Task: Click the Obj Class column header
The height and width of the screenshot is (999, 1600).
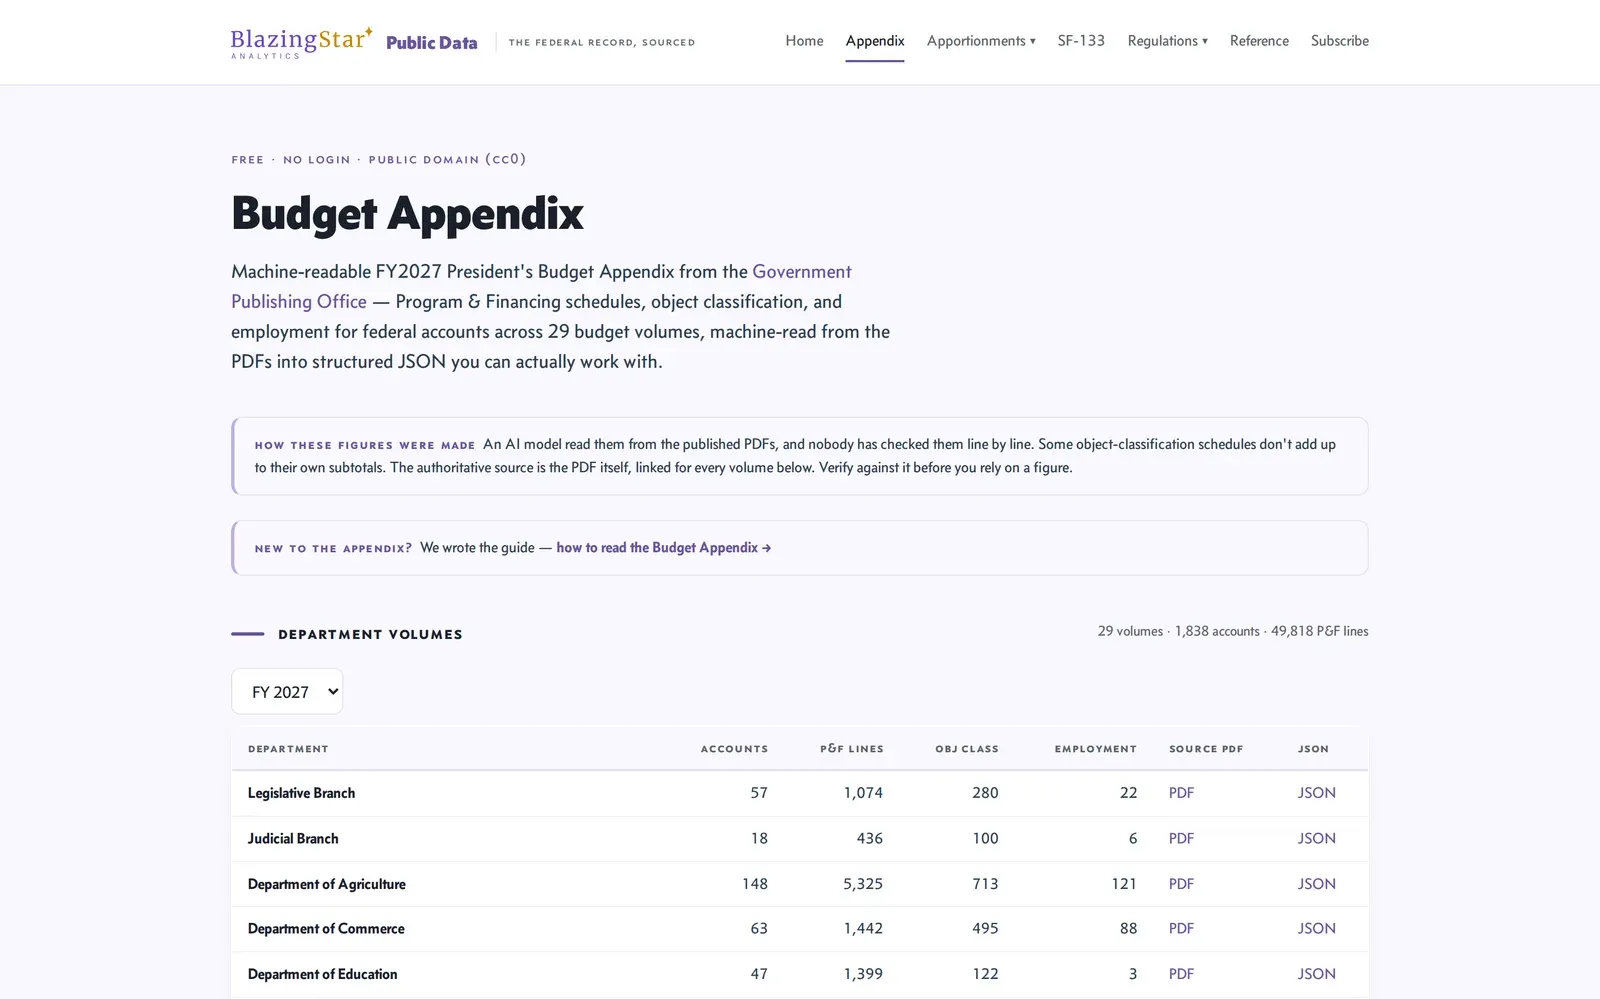Action: click(x=967, y=749)
